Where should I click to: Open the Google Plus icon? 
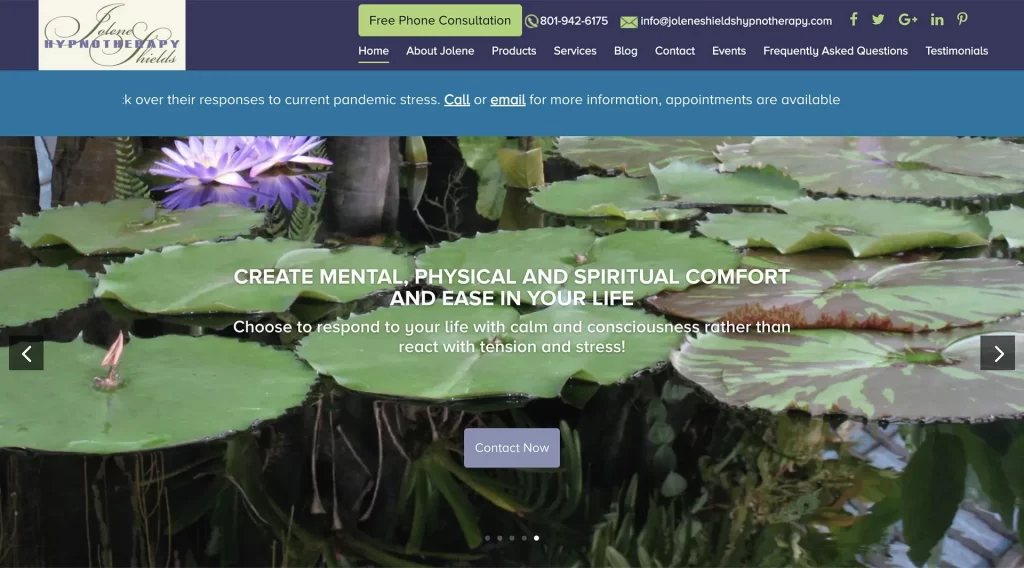[x=908, y=20]
